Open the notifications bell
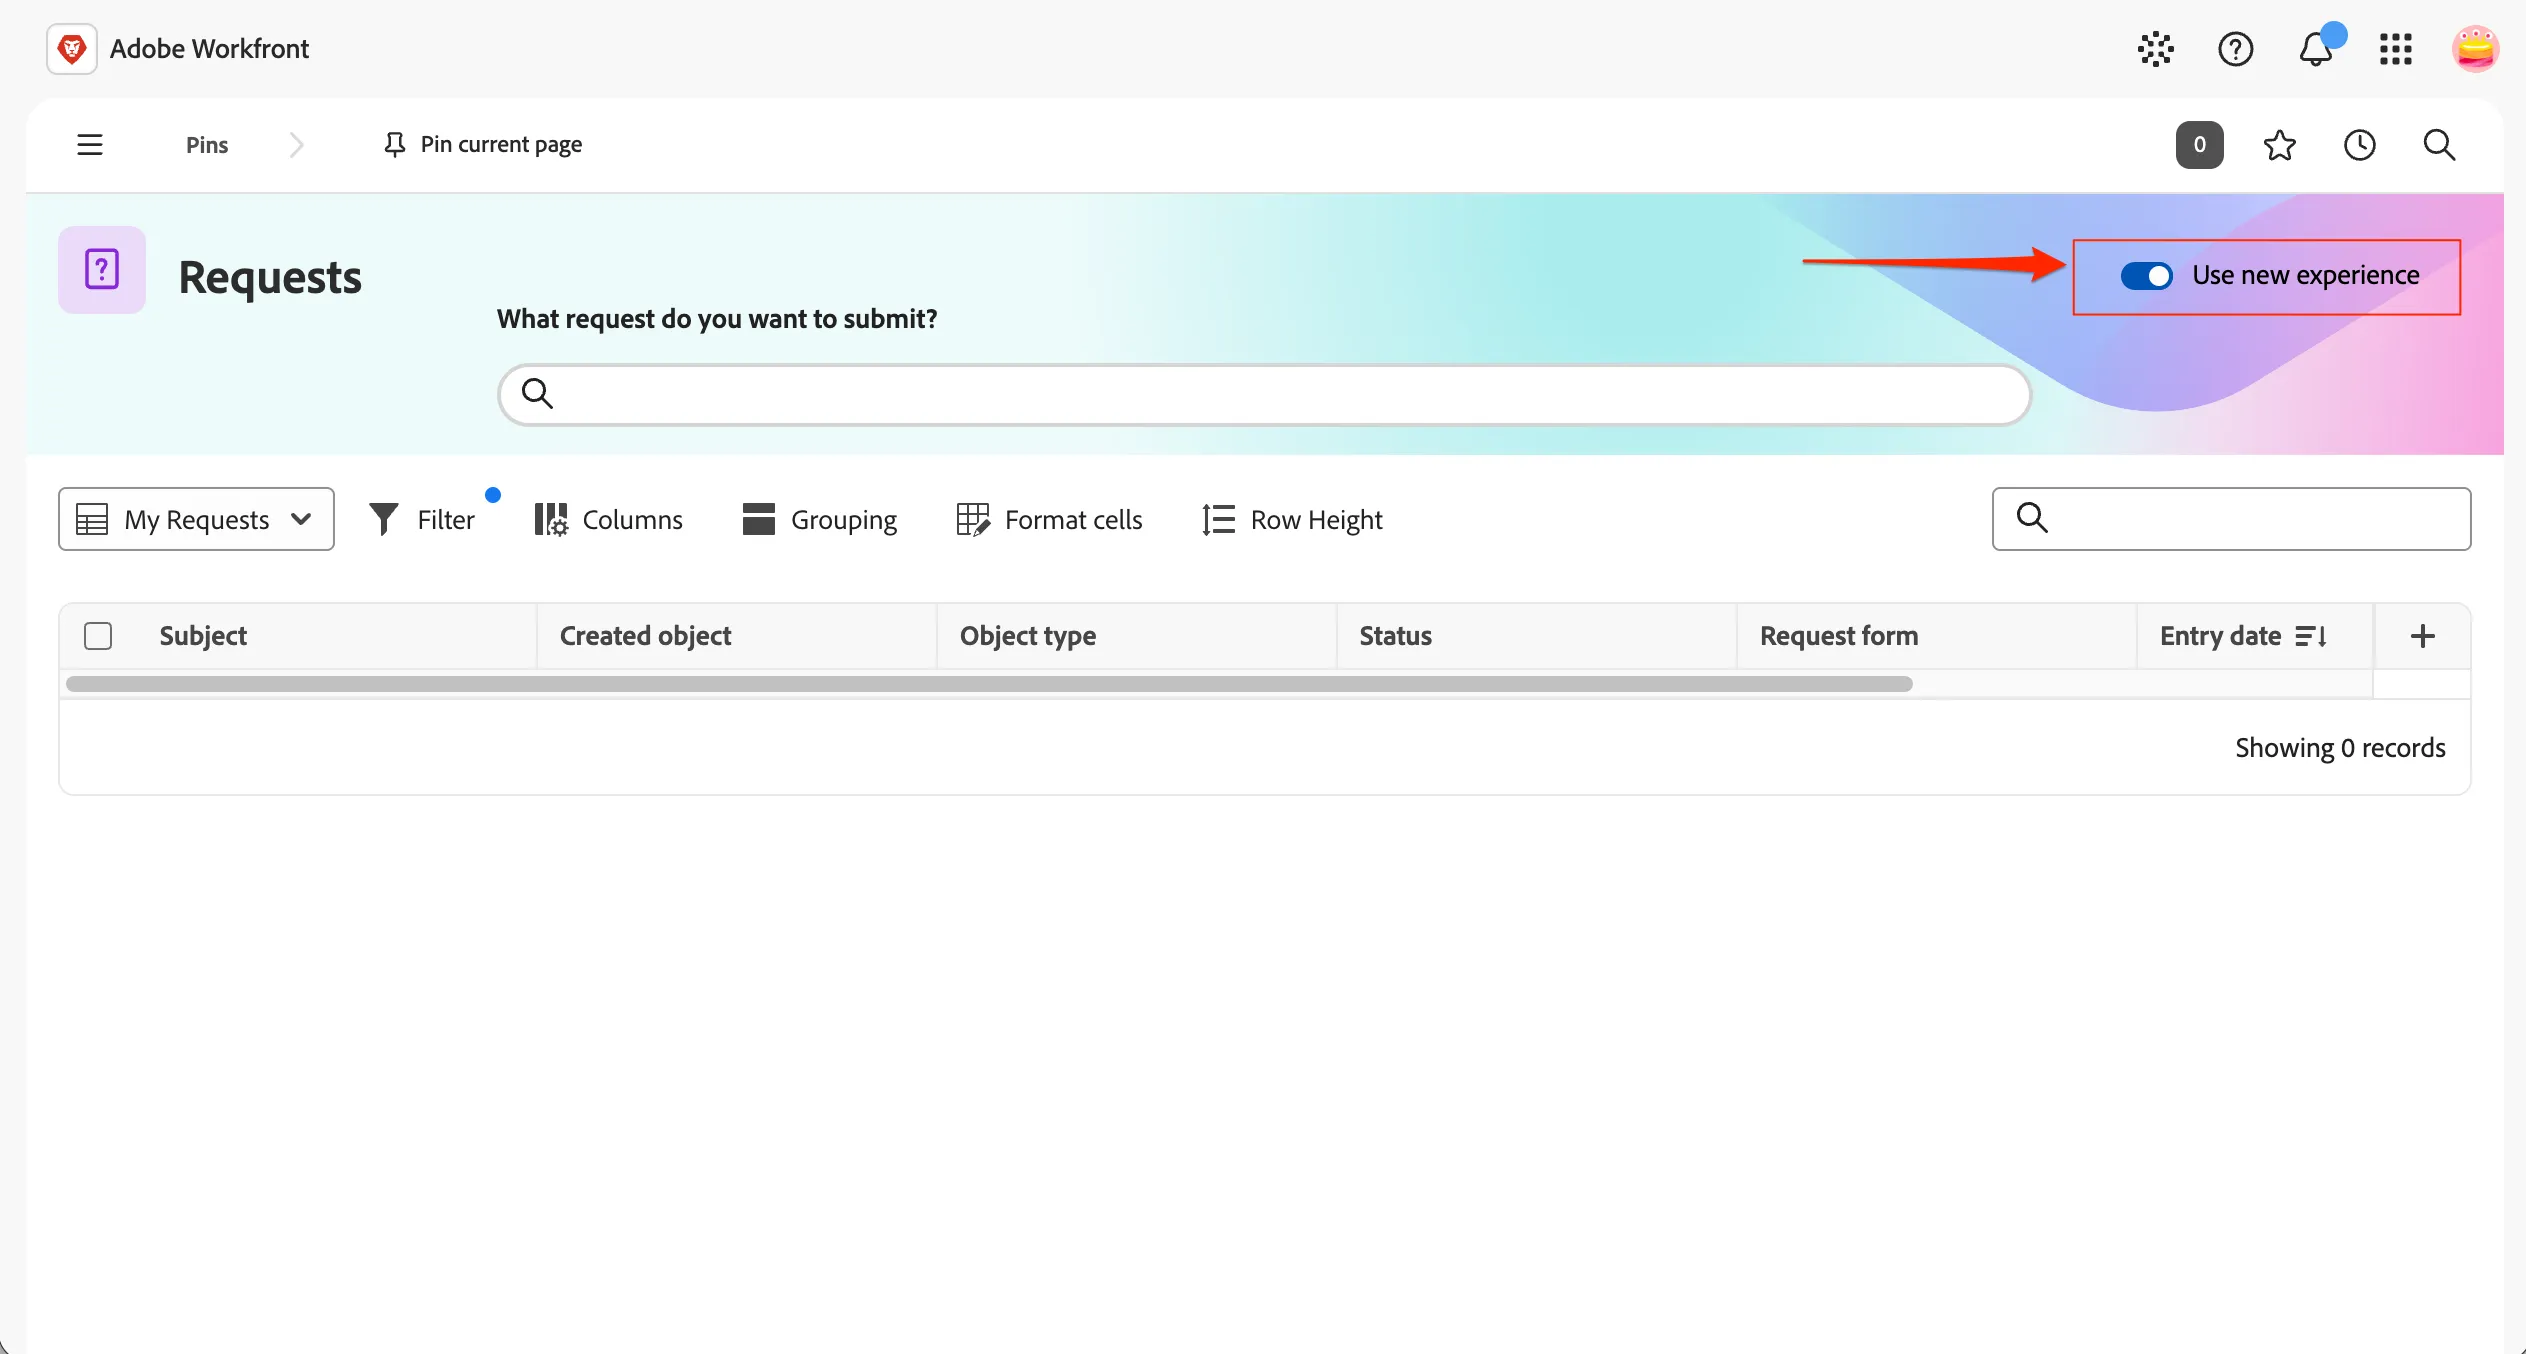 click(x=2315, y=49)
